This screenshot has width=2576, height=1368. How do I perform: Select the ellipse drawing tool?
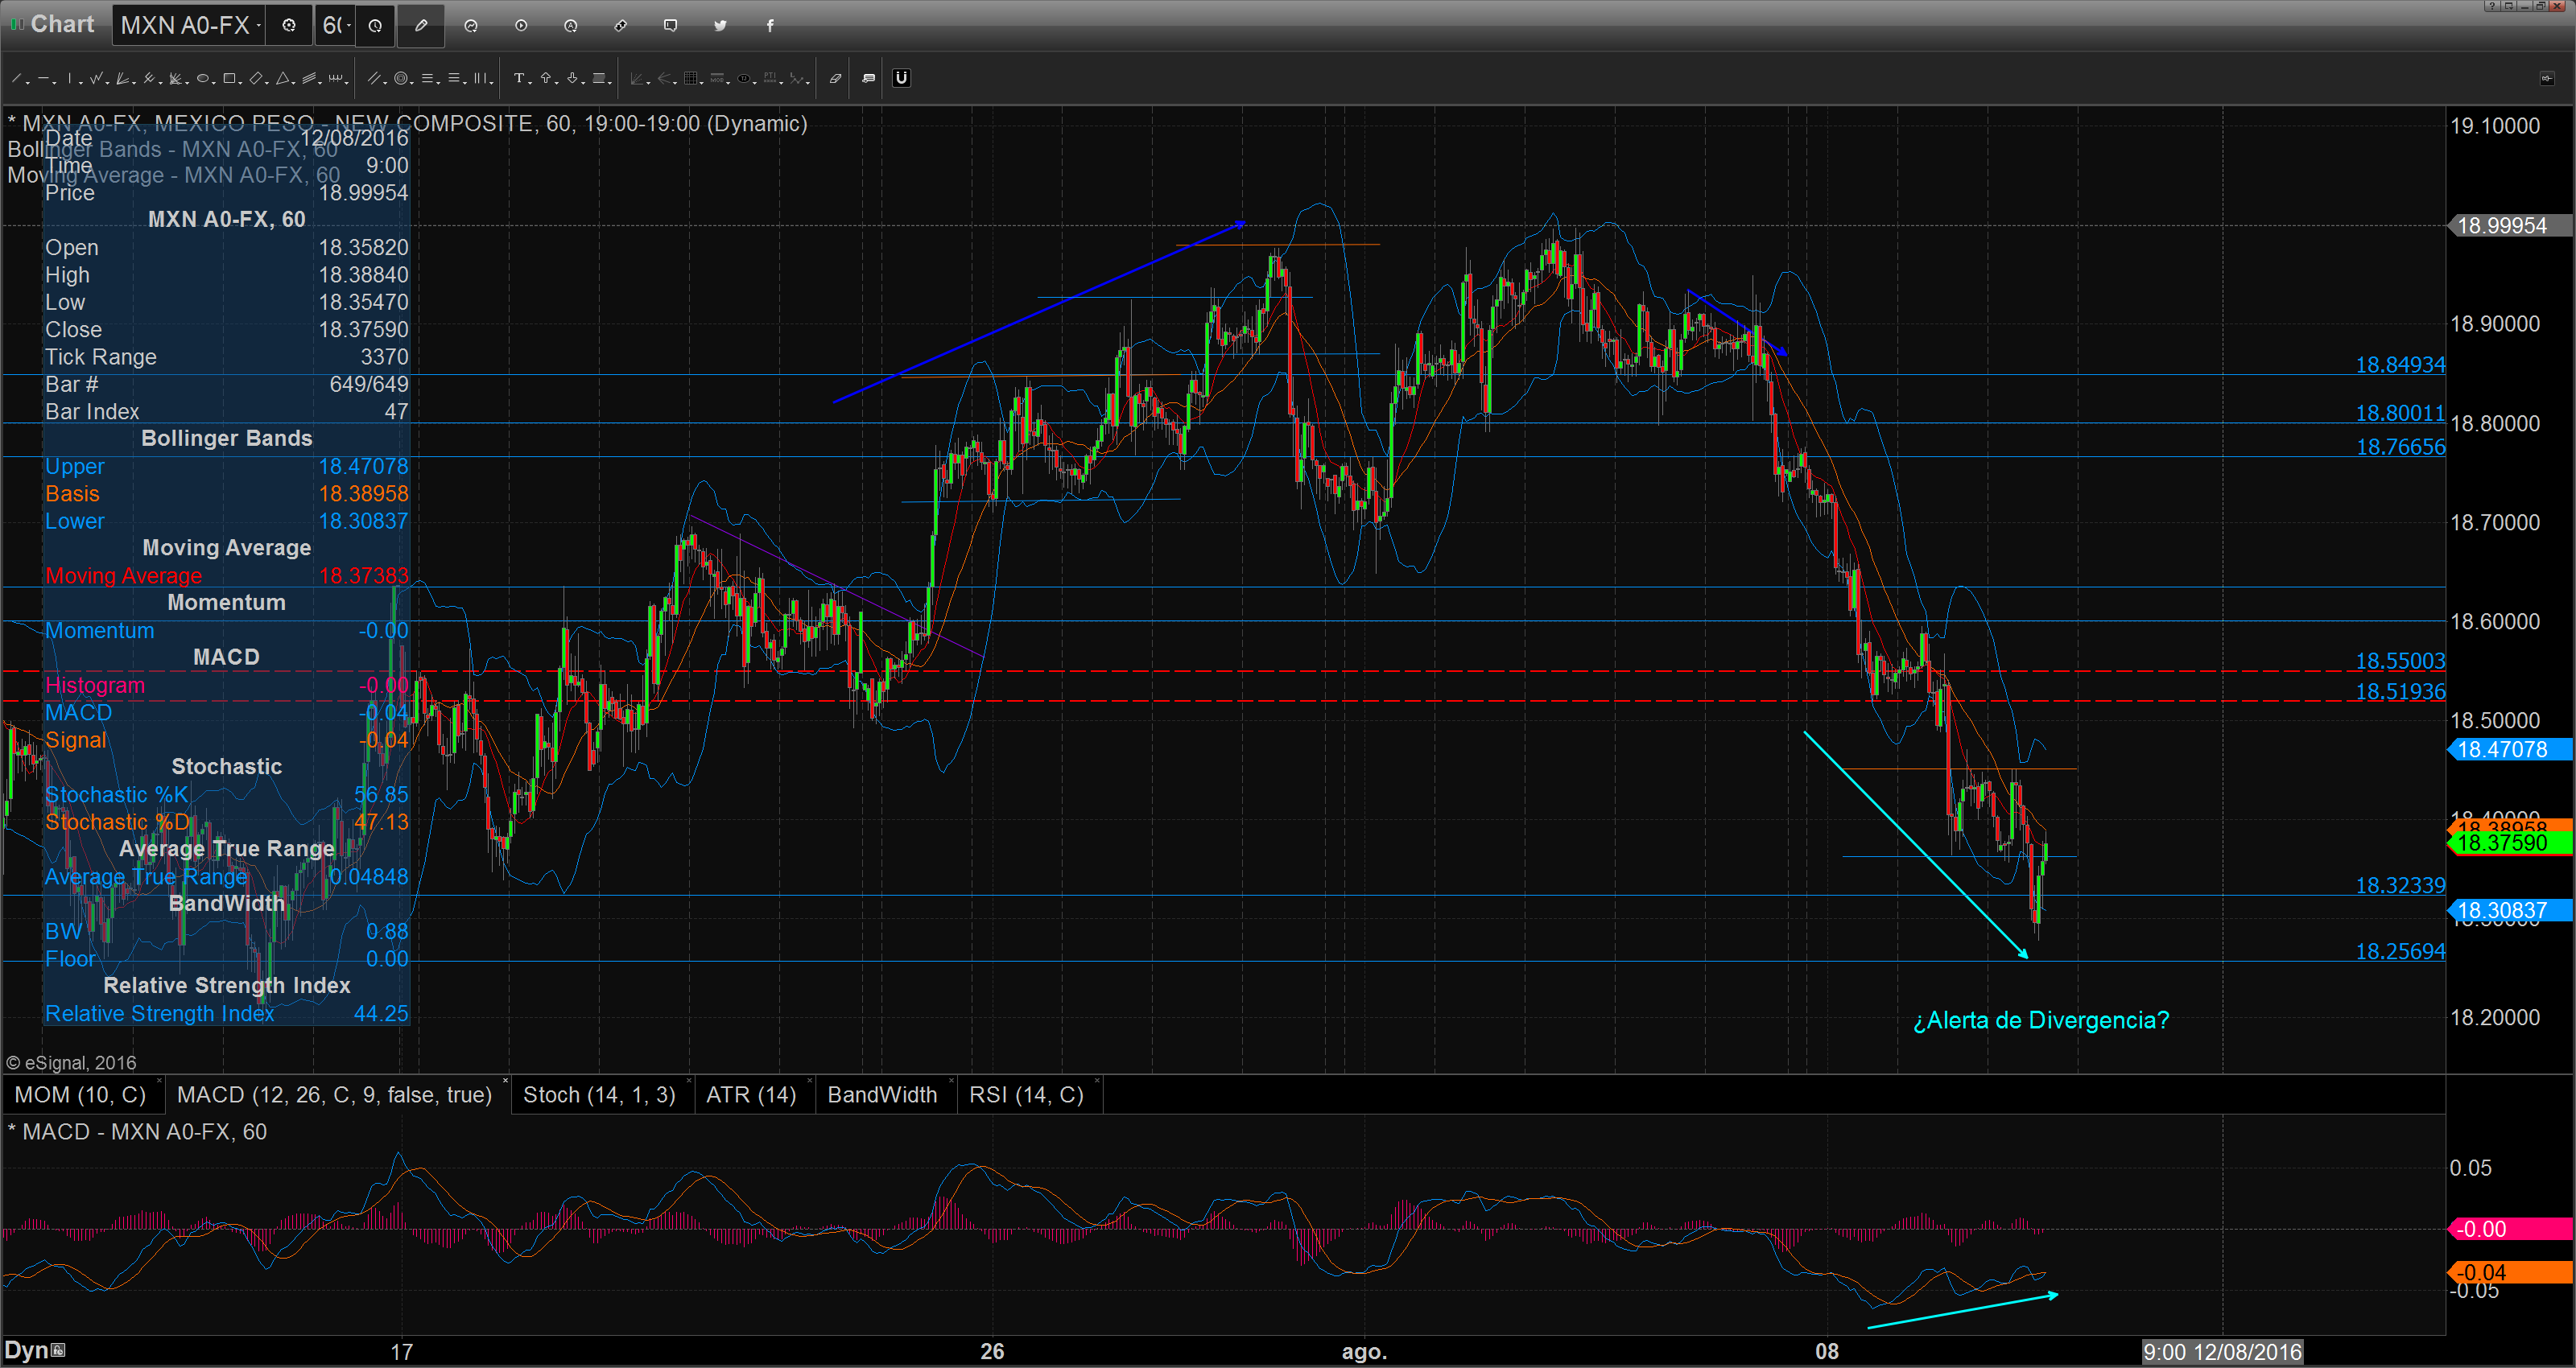[203, 78]
